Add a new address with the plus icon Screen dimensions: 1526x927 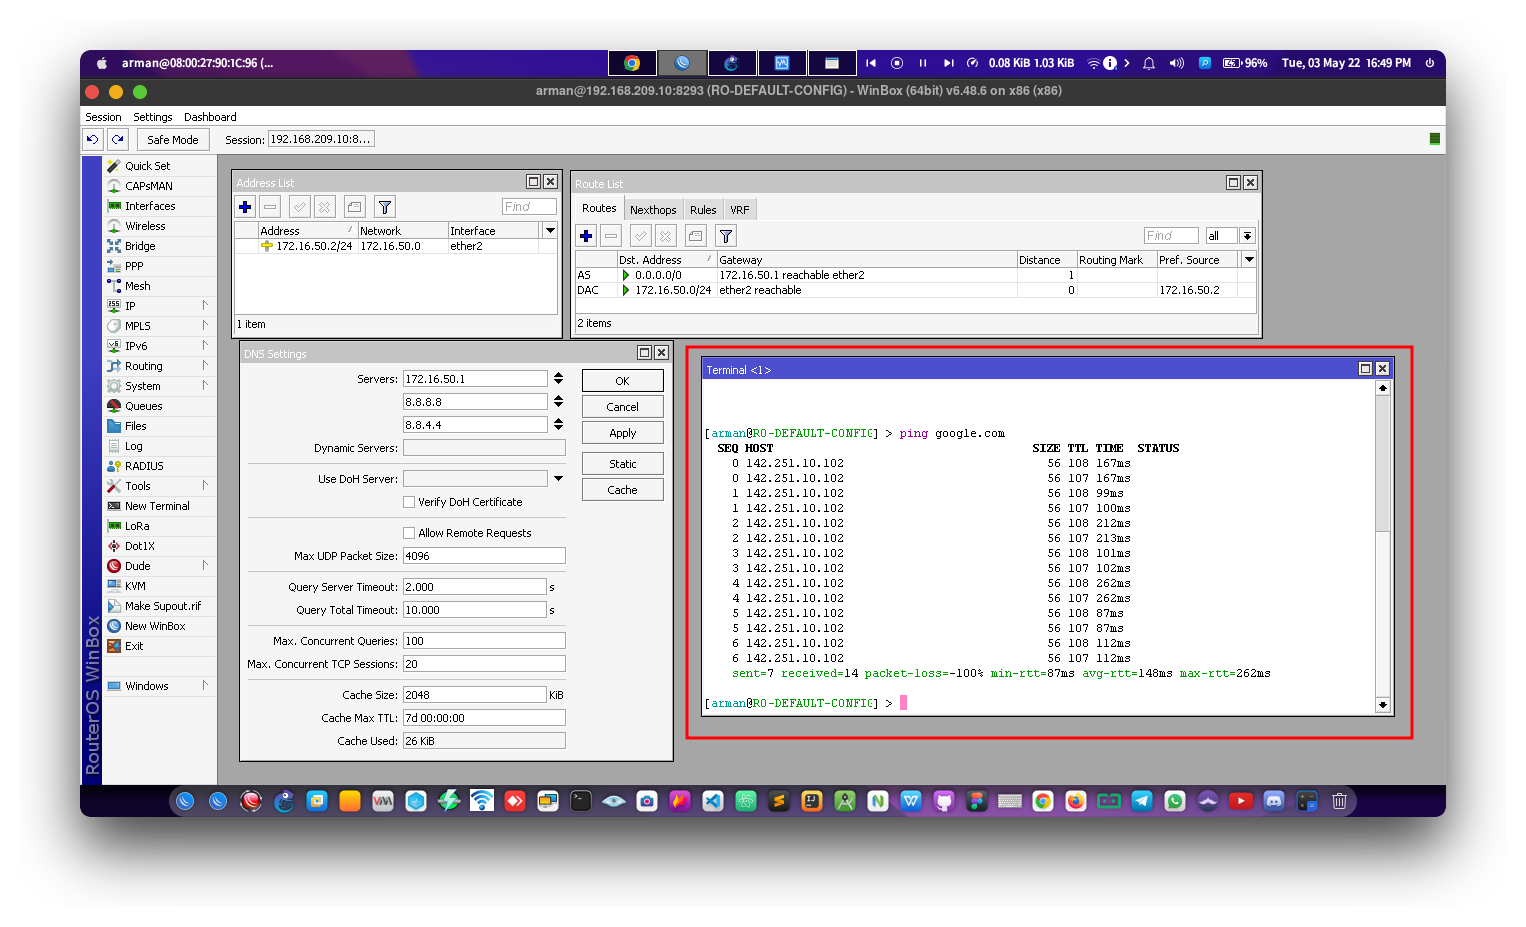pos(245,206)
